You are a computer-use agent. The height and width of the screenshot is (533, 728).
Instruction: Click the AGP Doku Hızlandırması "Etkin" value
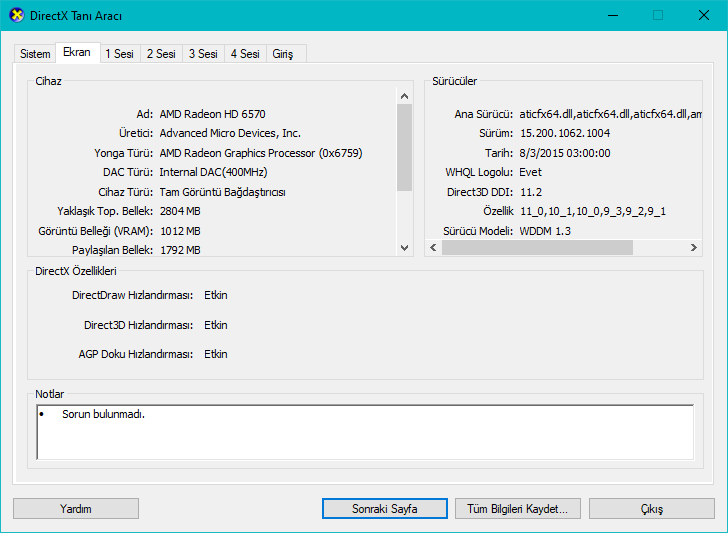pyautogui.click(x=216, y=354)
